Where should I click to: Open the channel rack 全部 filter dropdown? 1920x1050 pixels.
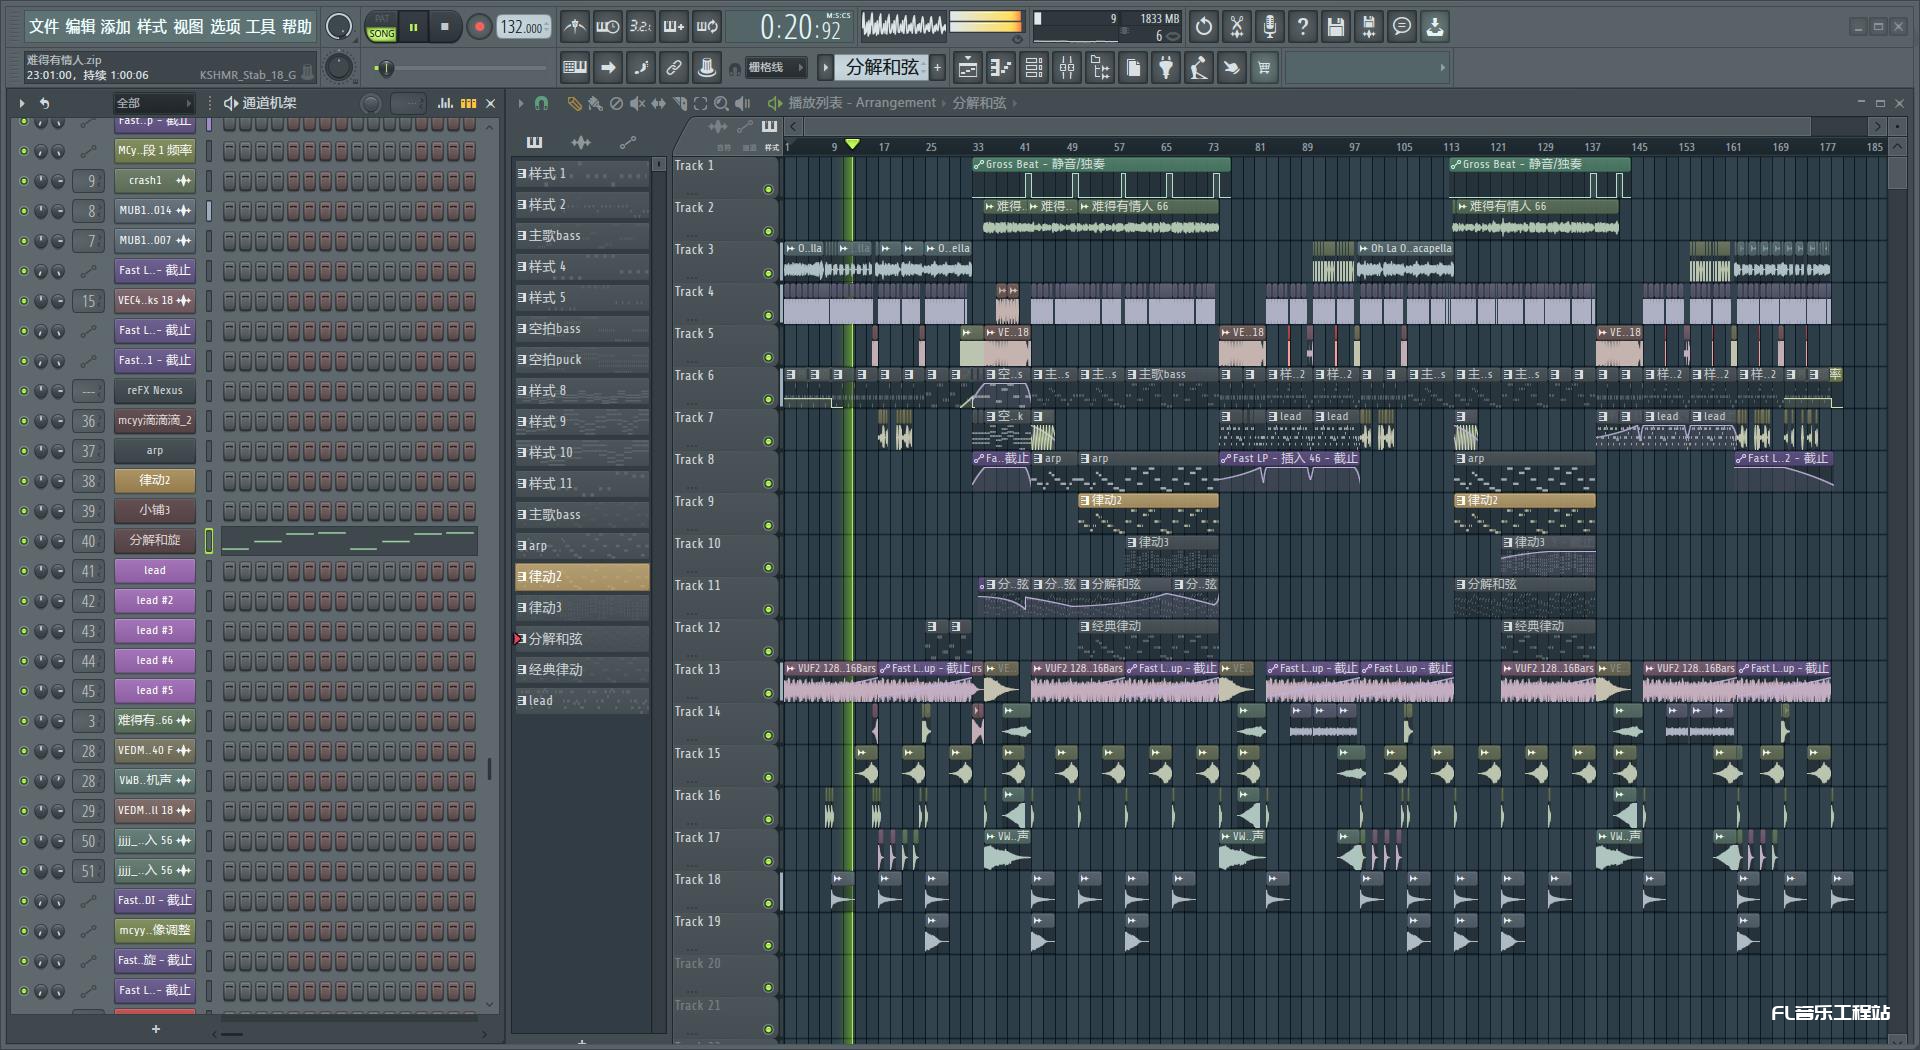point(153,103)
